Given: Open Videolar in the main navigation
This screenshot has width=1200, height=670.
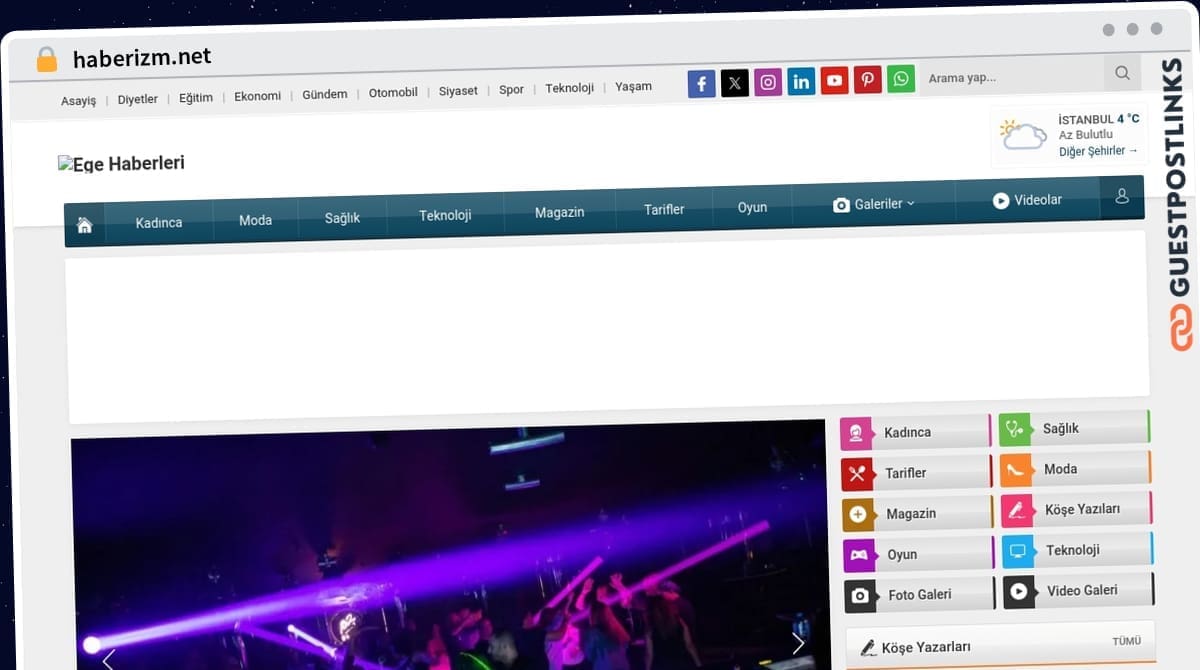Looking at the screenshot, I should (x=1027, y=200).
